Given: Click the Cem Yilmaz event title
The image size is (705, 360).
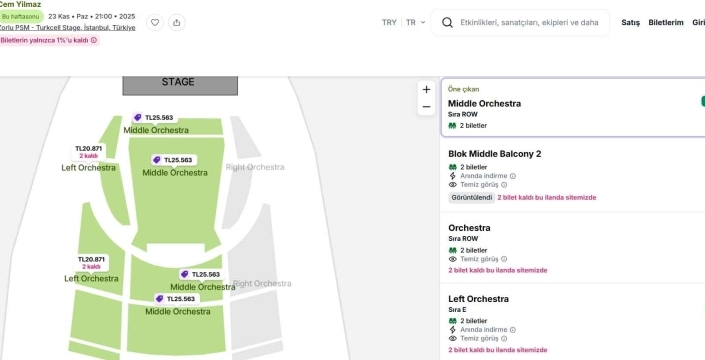Looking at the screenshot, I should pyautogui.click(x=20, y=4).
